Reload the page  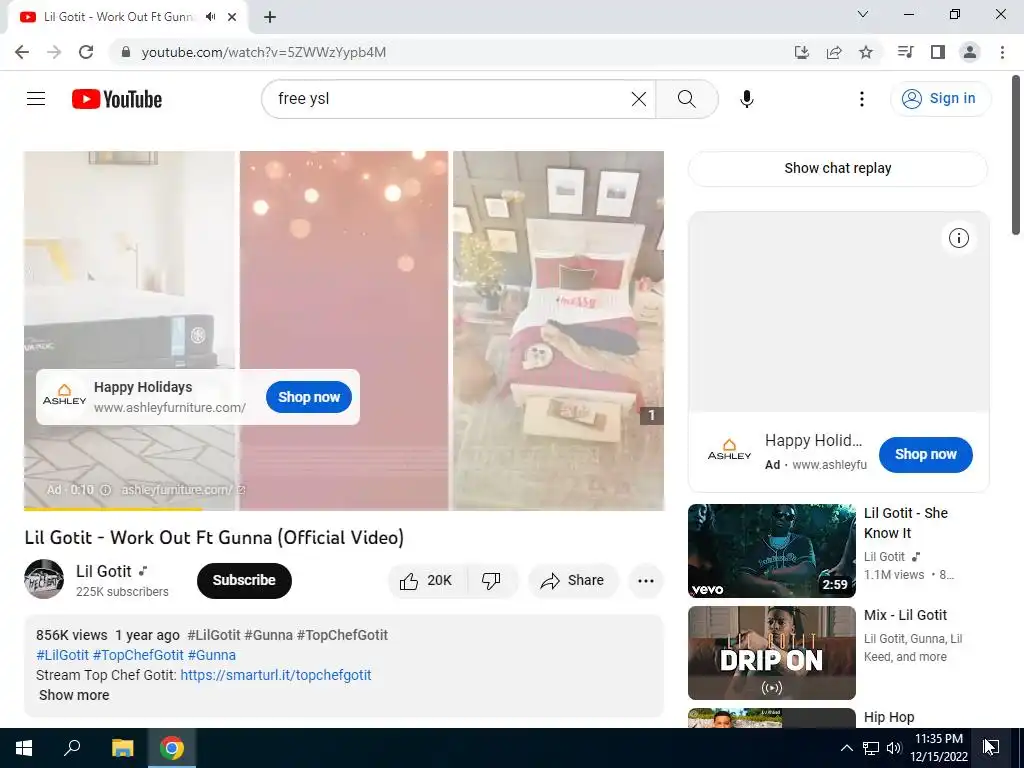coord(86,52)
